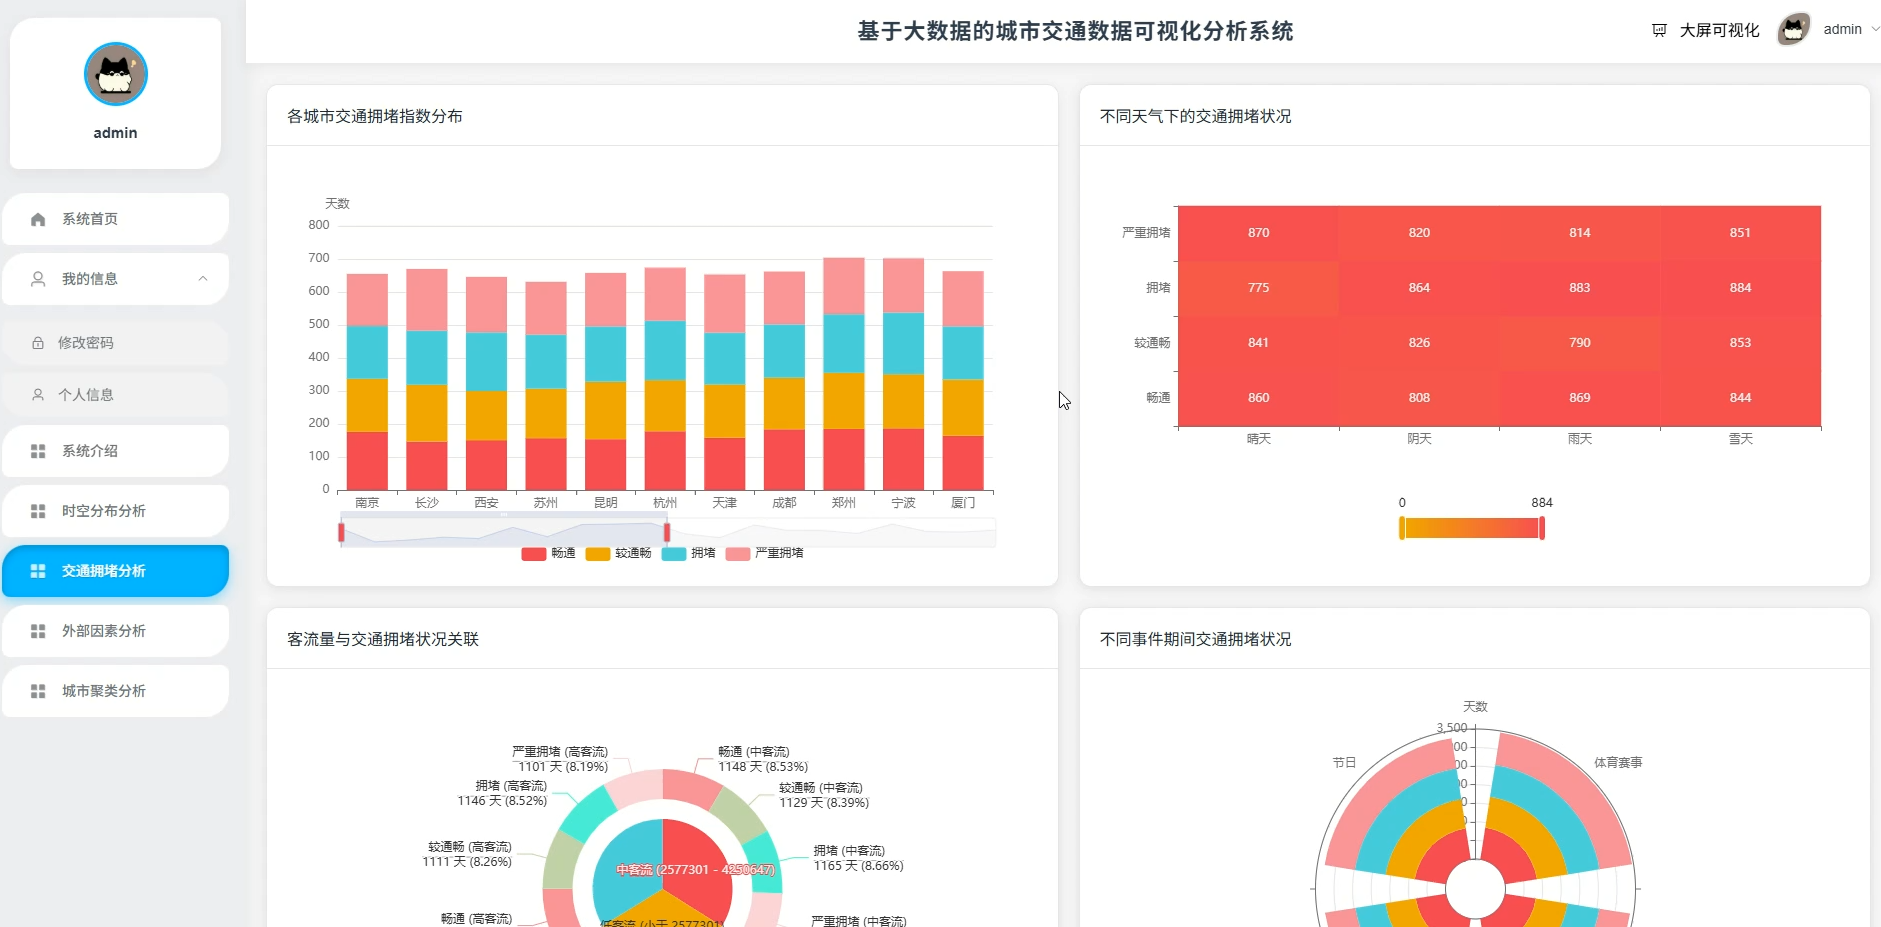Click chart title 不同天气下的交通拥堵状况
Viewport: 1881px width, 927px height.
pos(1196,116)
